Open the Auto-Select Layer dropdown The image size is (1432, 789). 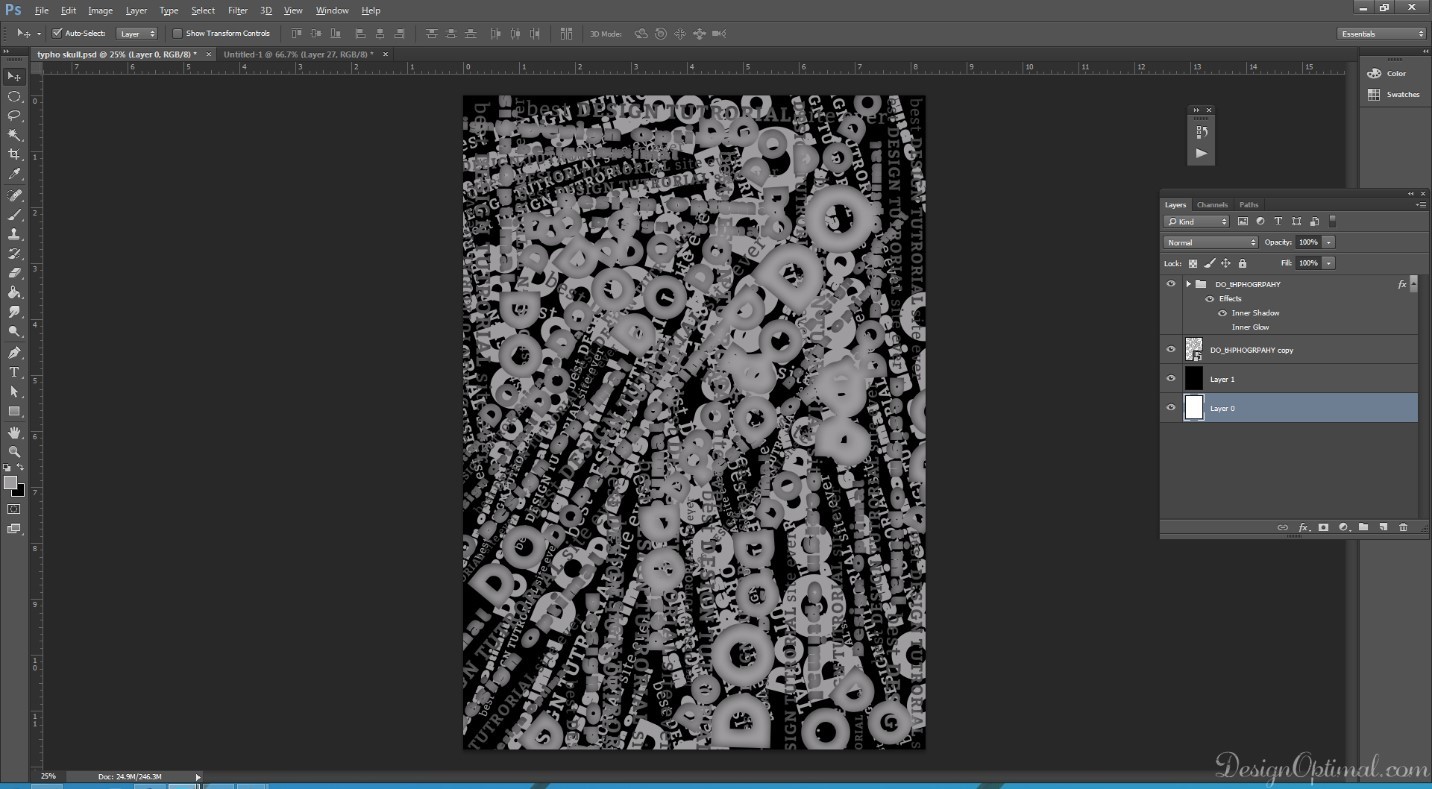tap(138, 33)
